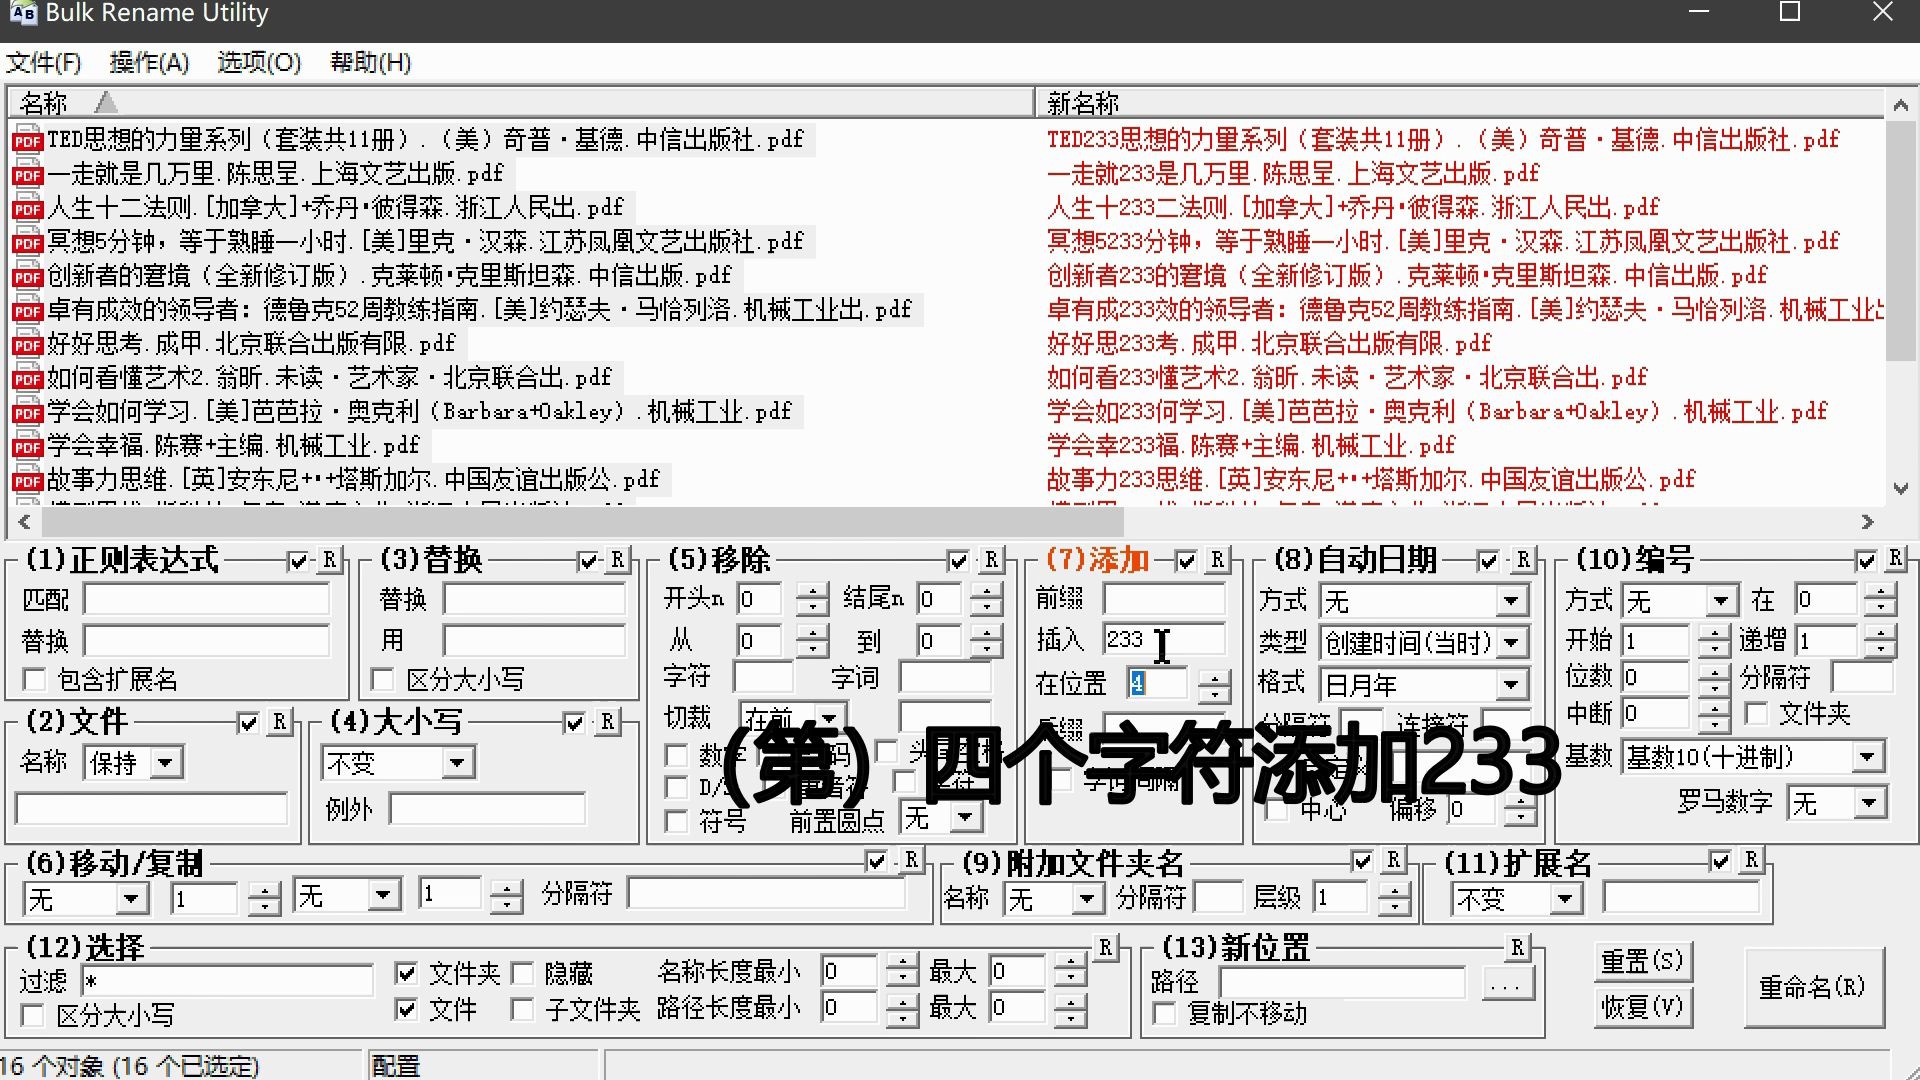This screenshot has height=1080, width=1920.
Task: Enable 包含扩展名 in the 正则表达式 section
Action: (35, 679)
